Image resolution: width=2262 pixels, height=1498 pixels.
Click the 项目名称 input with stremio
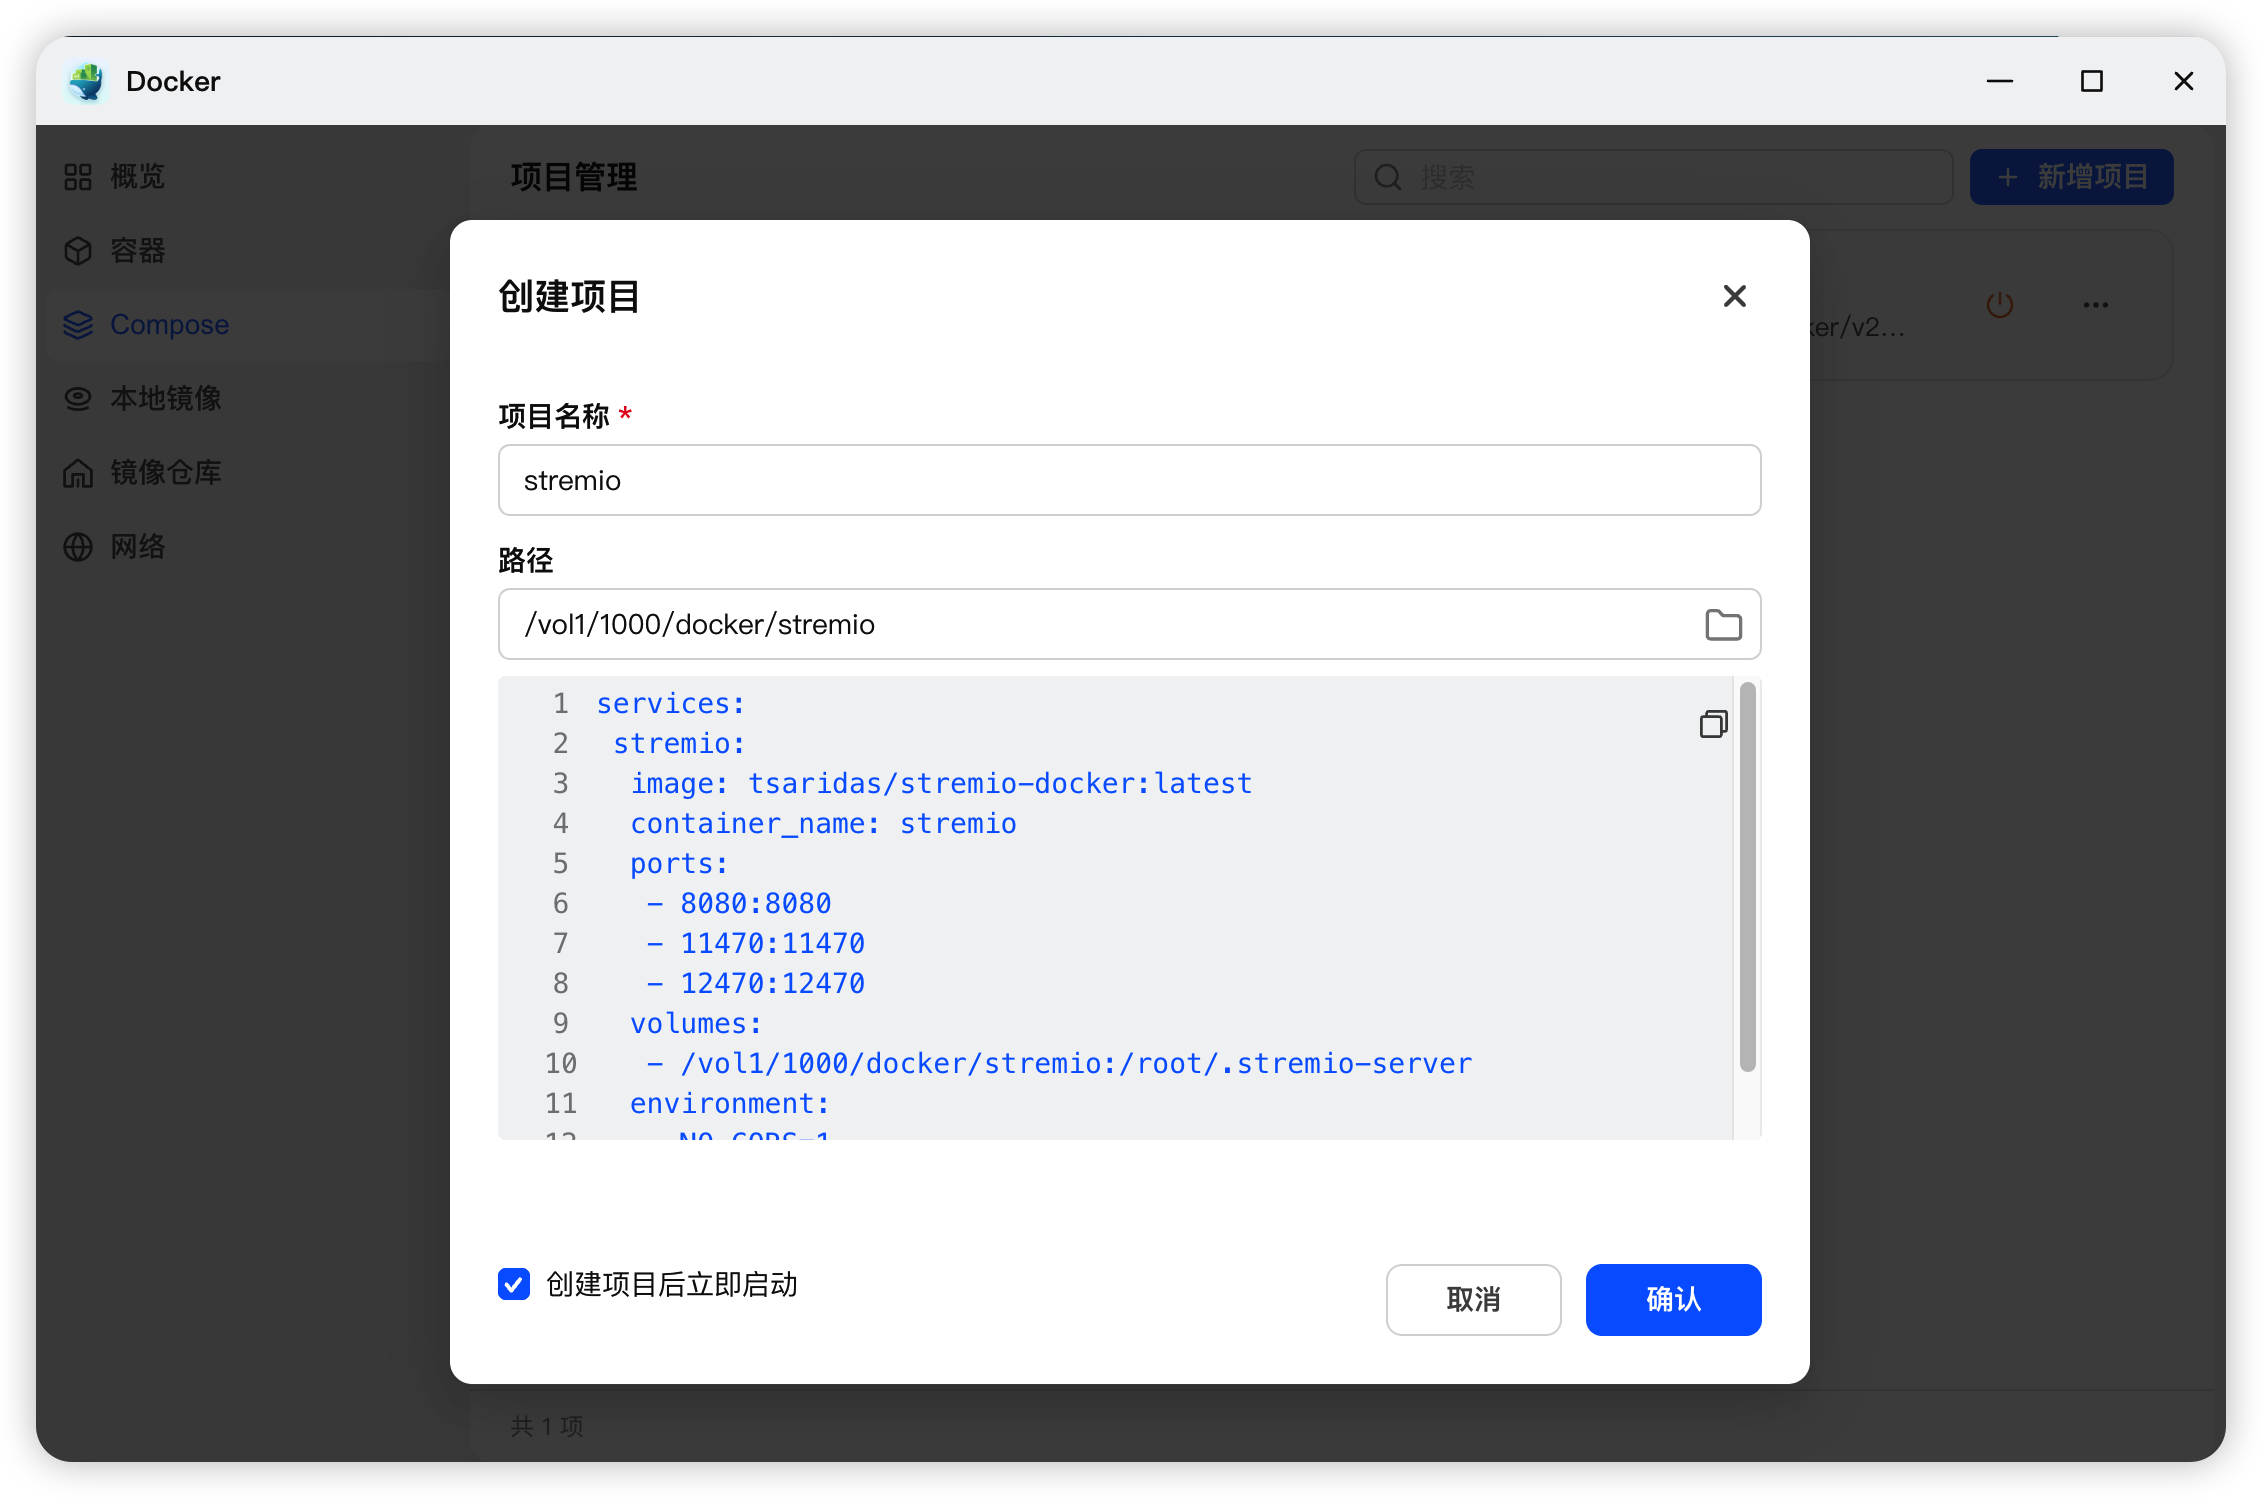tap(1128, 481)
